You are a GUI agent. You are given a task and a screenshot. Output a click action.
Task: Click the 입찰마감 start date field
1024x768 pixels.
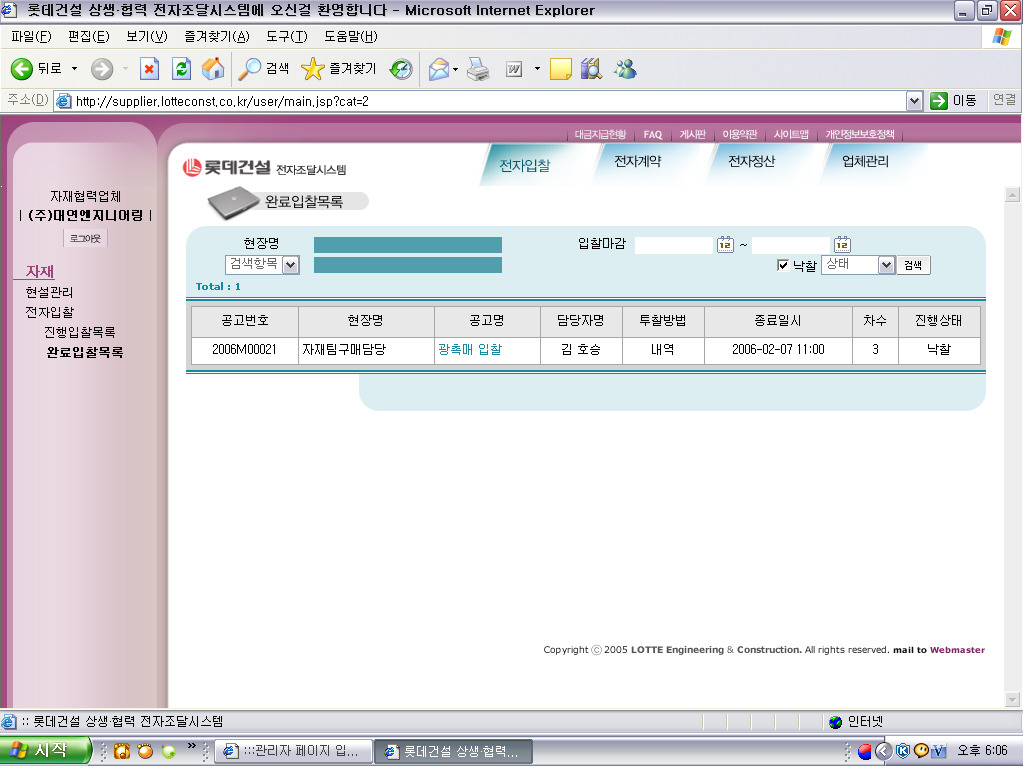(674, 245)
